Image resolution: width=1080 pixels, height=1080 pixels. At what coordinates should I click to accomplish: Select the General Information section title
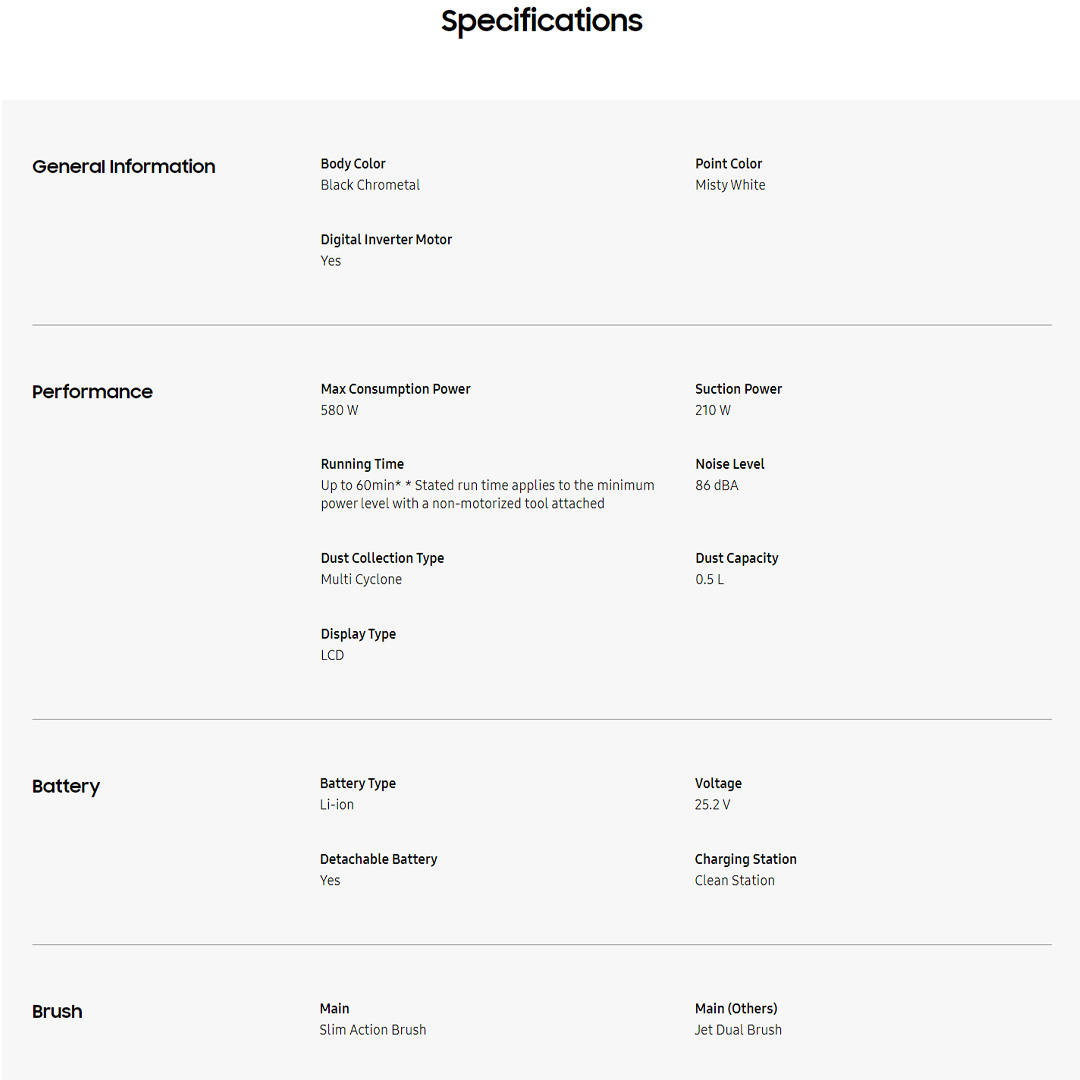124,167
